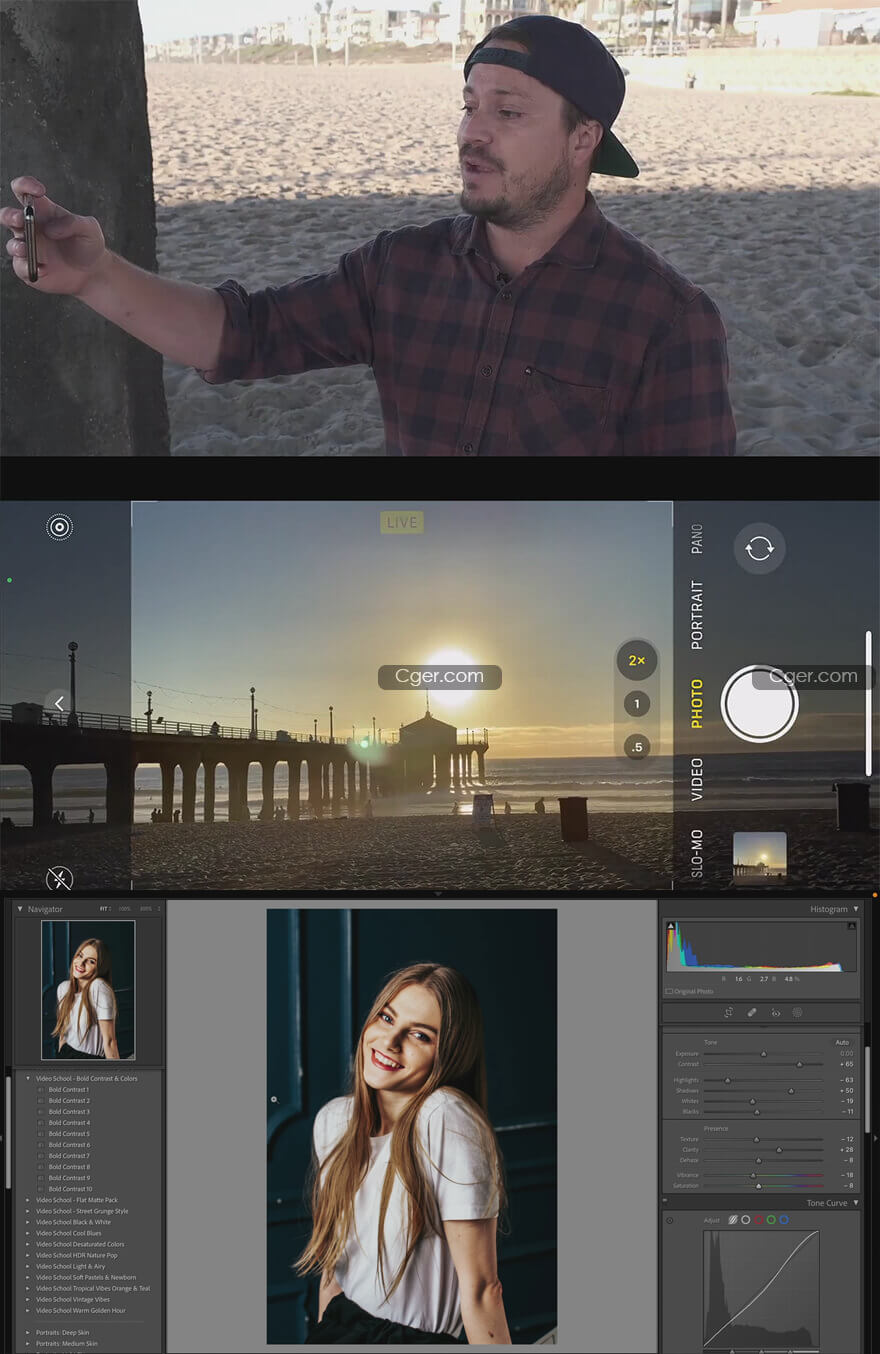
Task: Select the spot removal healing tool
Action: tap(752, 1013)
